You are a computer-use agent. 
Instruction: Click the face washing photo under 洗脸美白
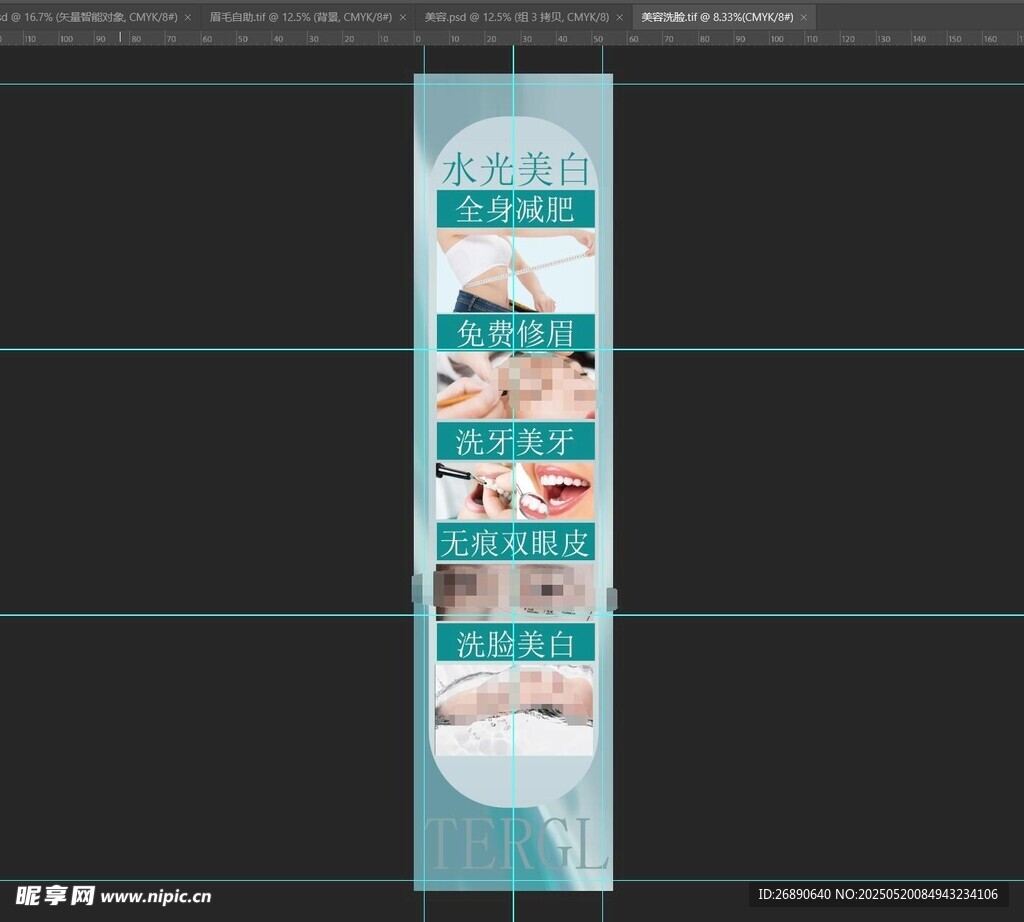(x=515, y=710)
